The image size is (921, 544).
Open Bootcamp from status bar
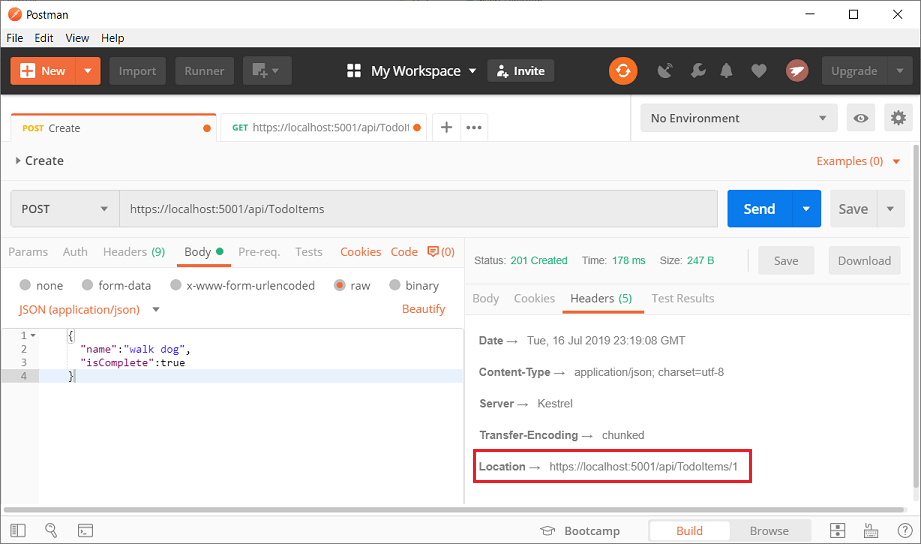580,530
